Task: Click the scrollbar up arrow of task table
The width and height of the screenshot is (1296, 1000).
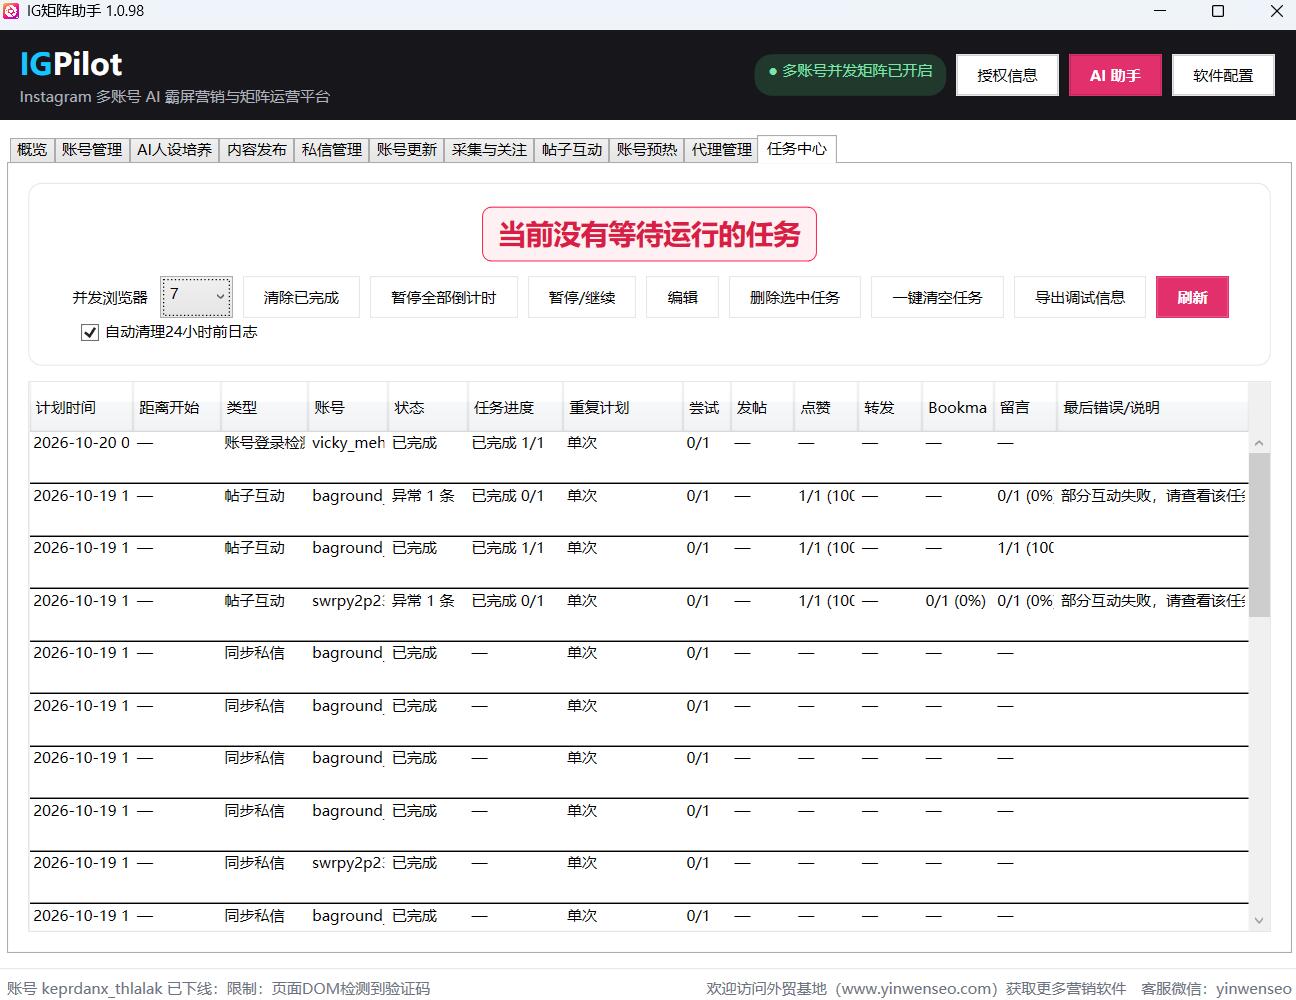Action: coord(1259,442)
